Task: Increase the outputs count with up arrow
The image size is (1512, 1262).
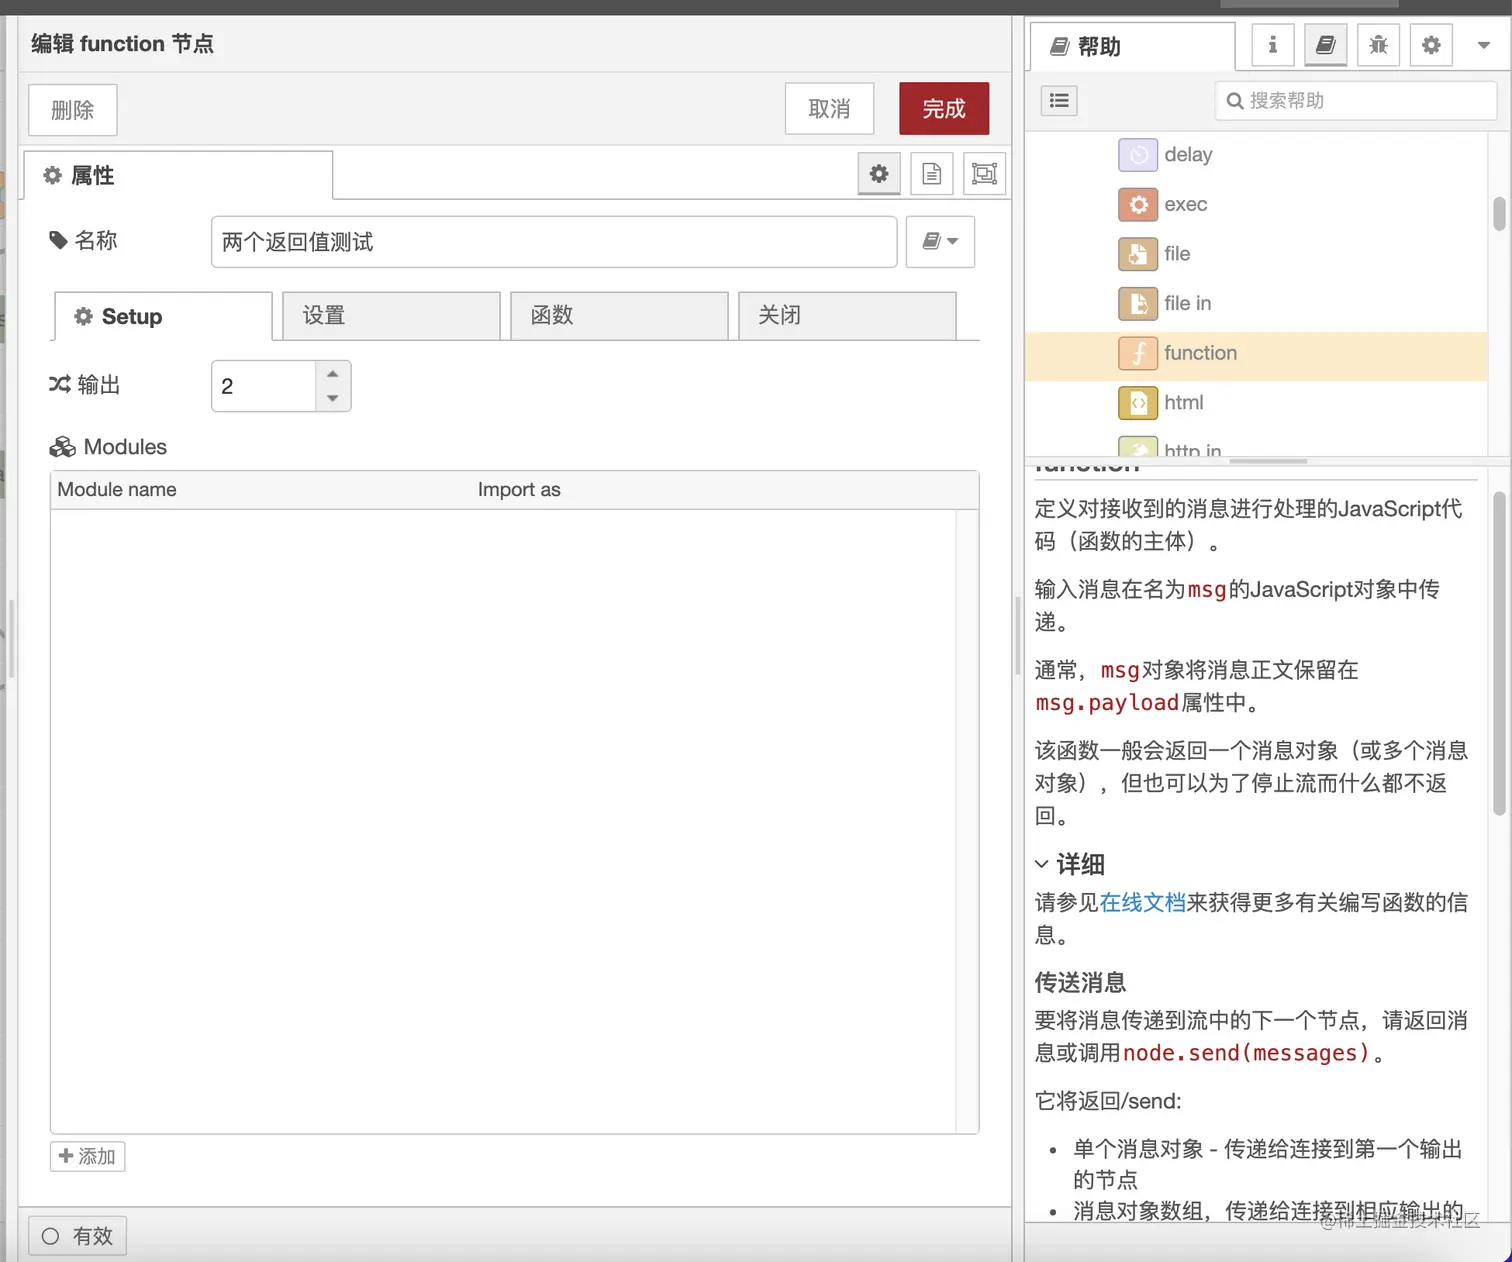Action: coord(333,374)
